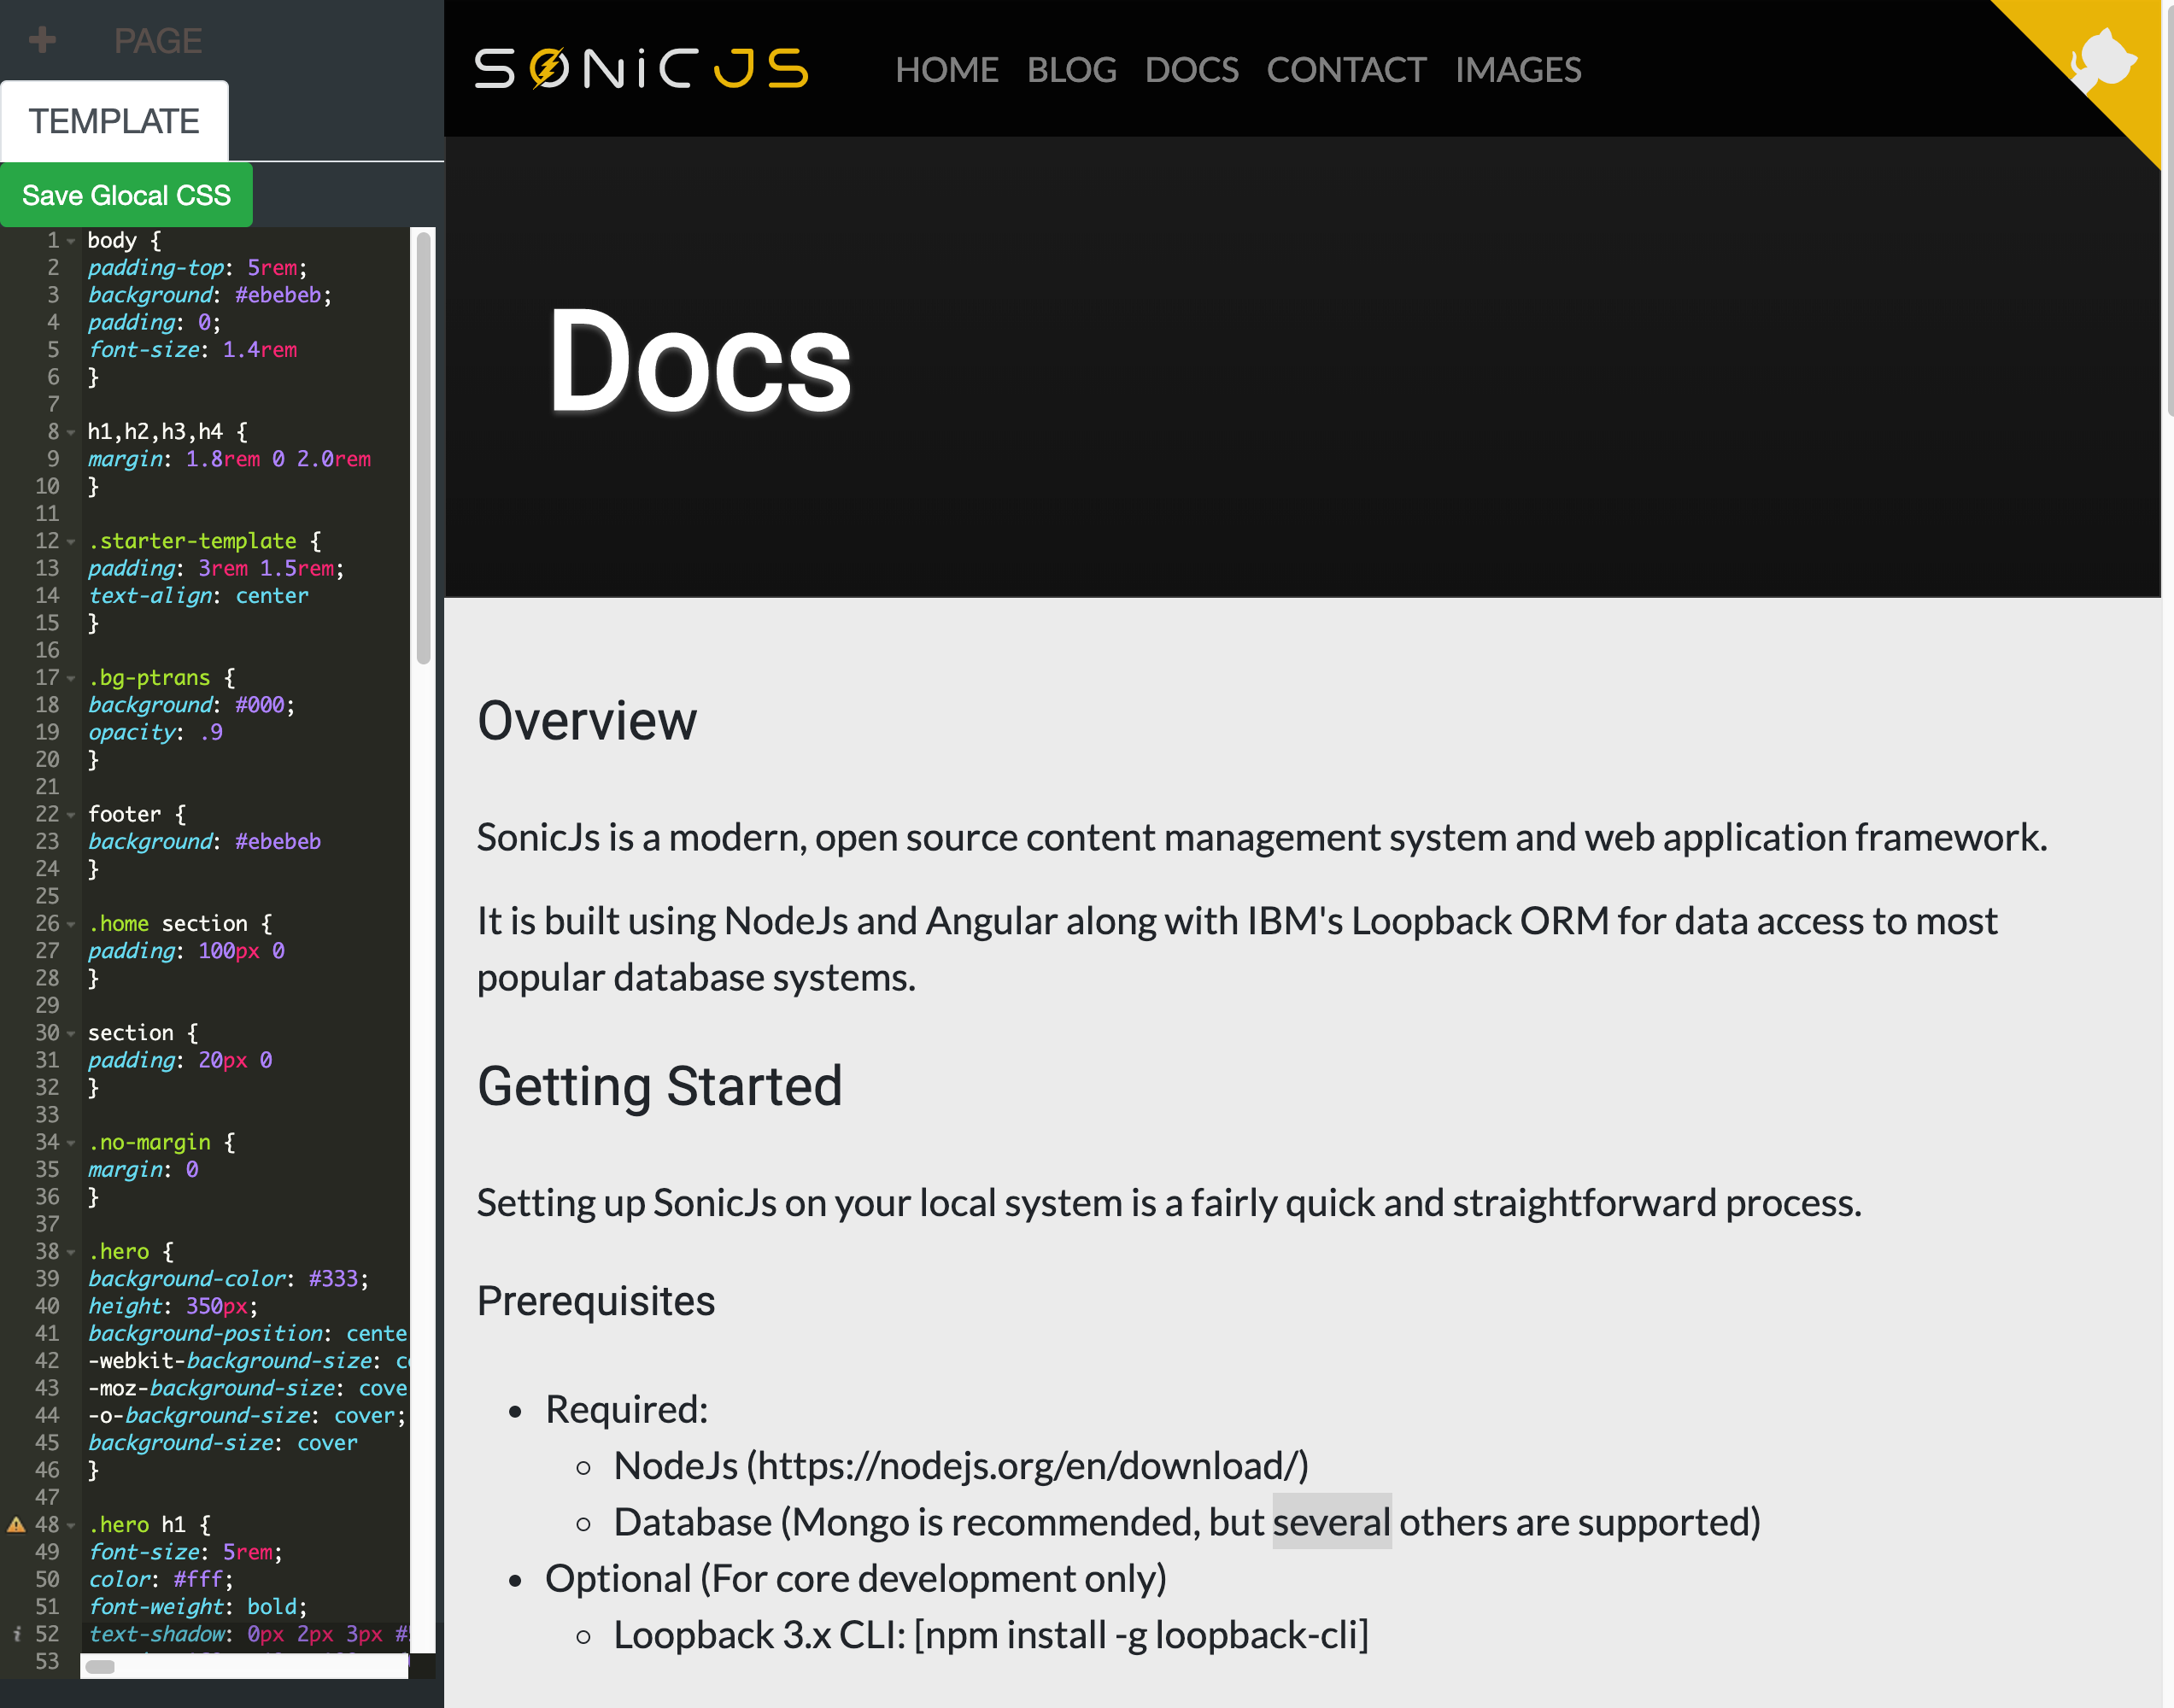Go to HOME in navigation

pos(946,69)
